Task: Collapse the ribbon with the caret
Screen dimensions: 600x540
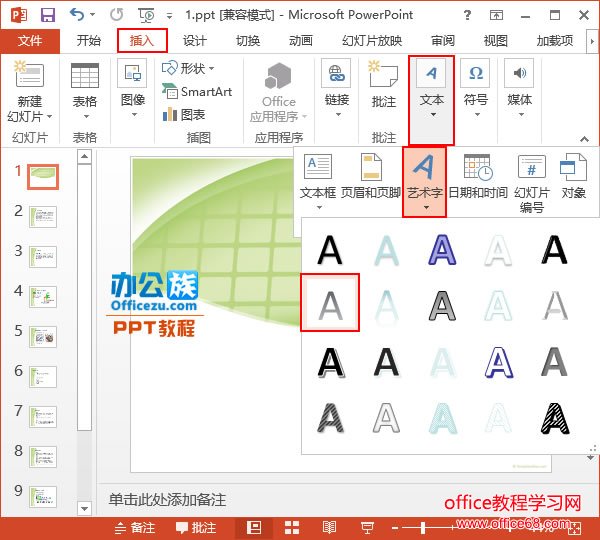Action: tap(584, 139)
